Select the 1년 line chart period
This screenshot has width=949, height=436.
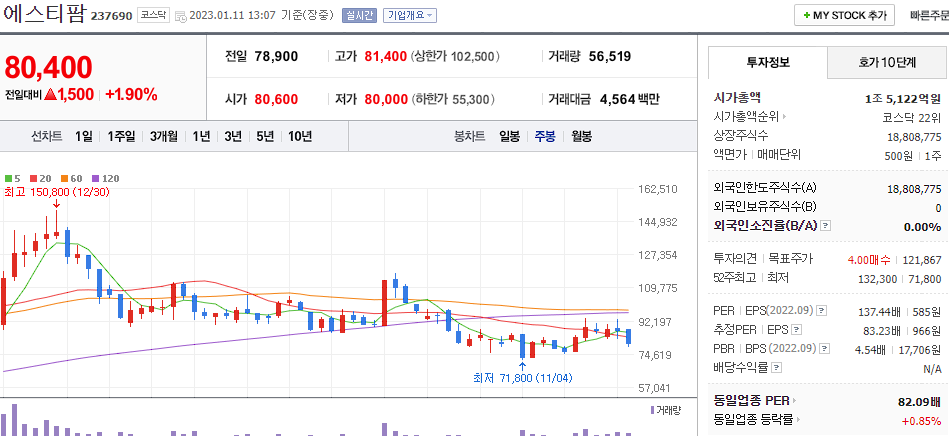(x=201, y=136)
